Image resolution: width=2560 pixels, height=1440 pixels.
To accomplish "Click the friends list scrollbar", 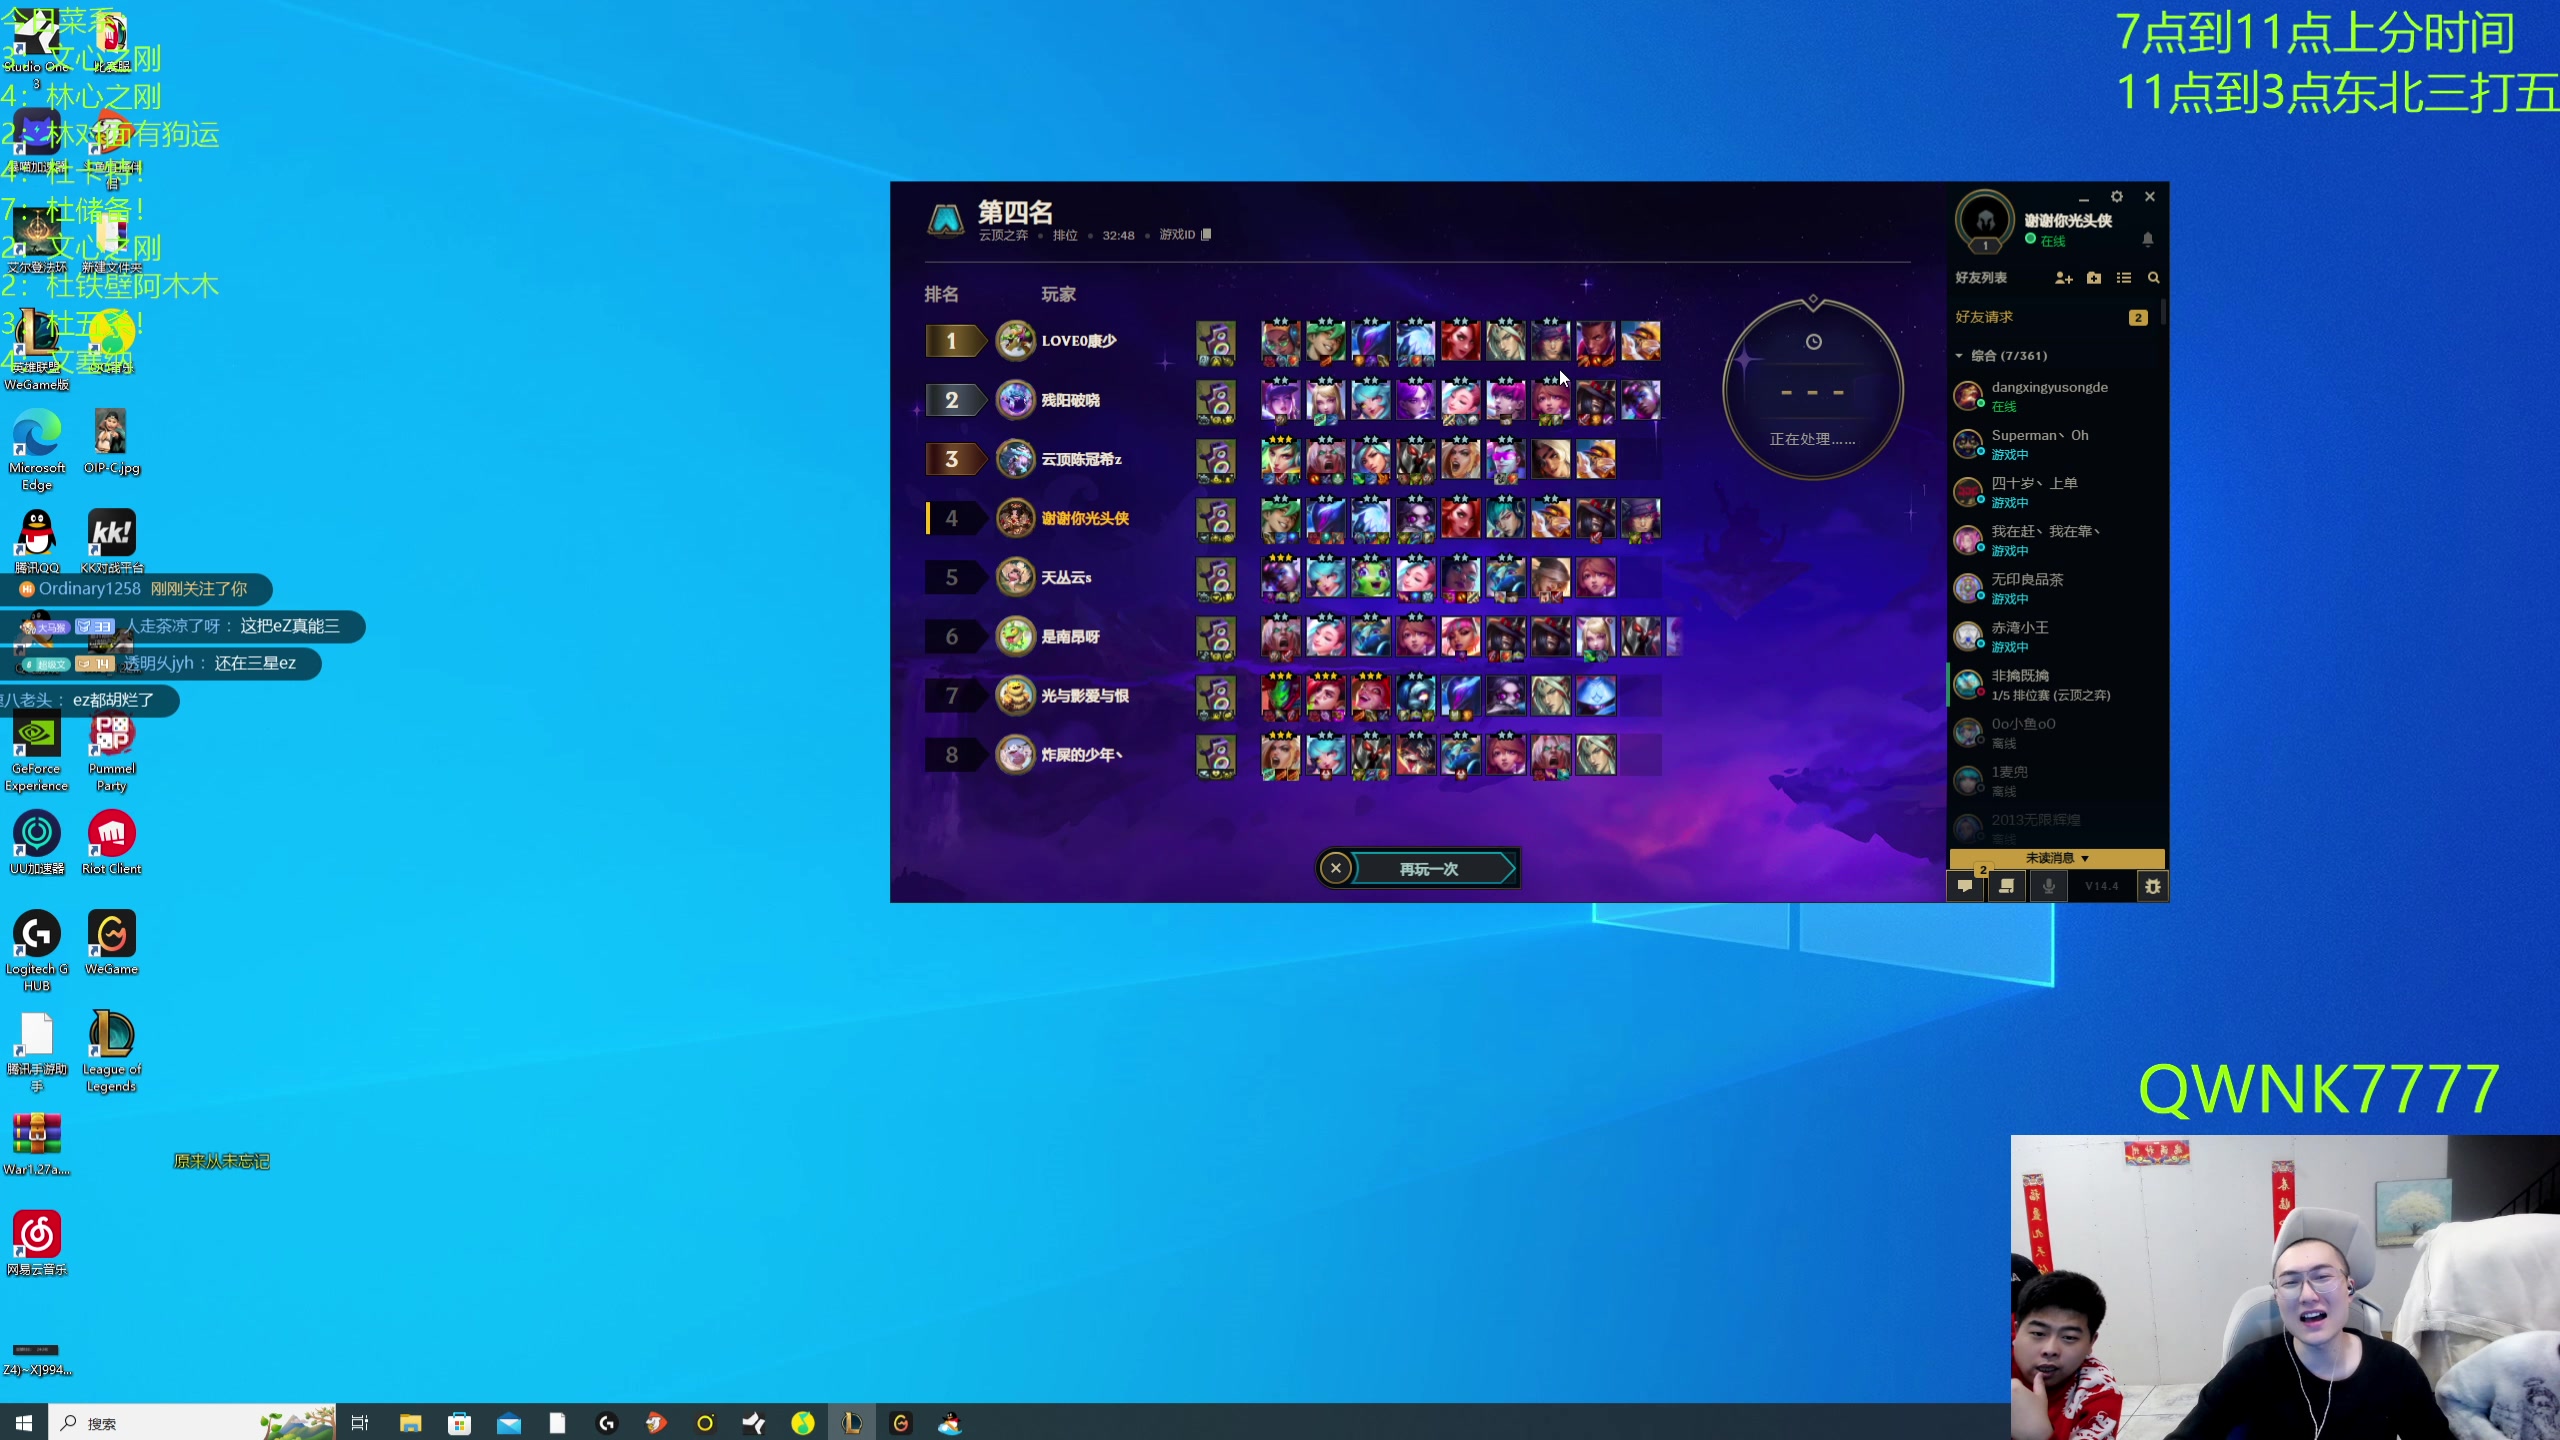I will coord(2163,312).
